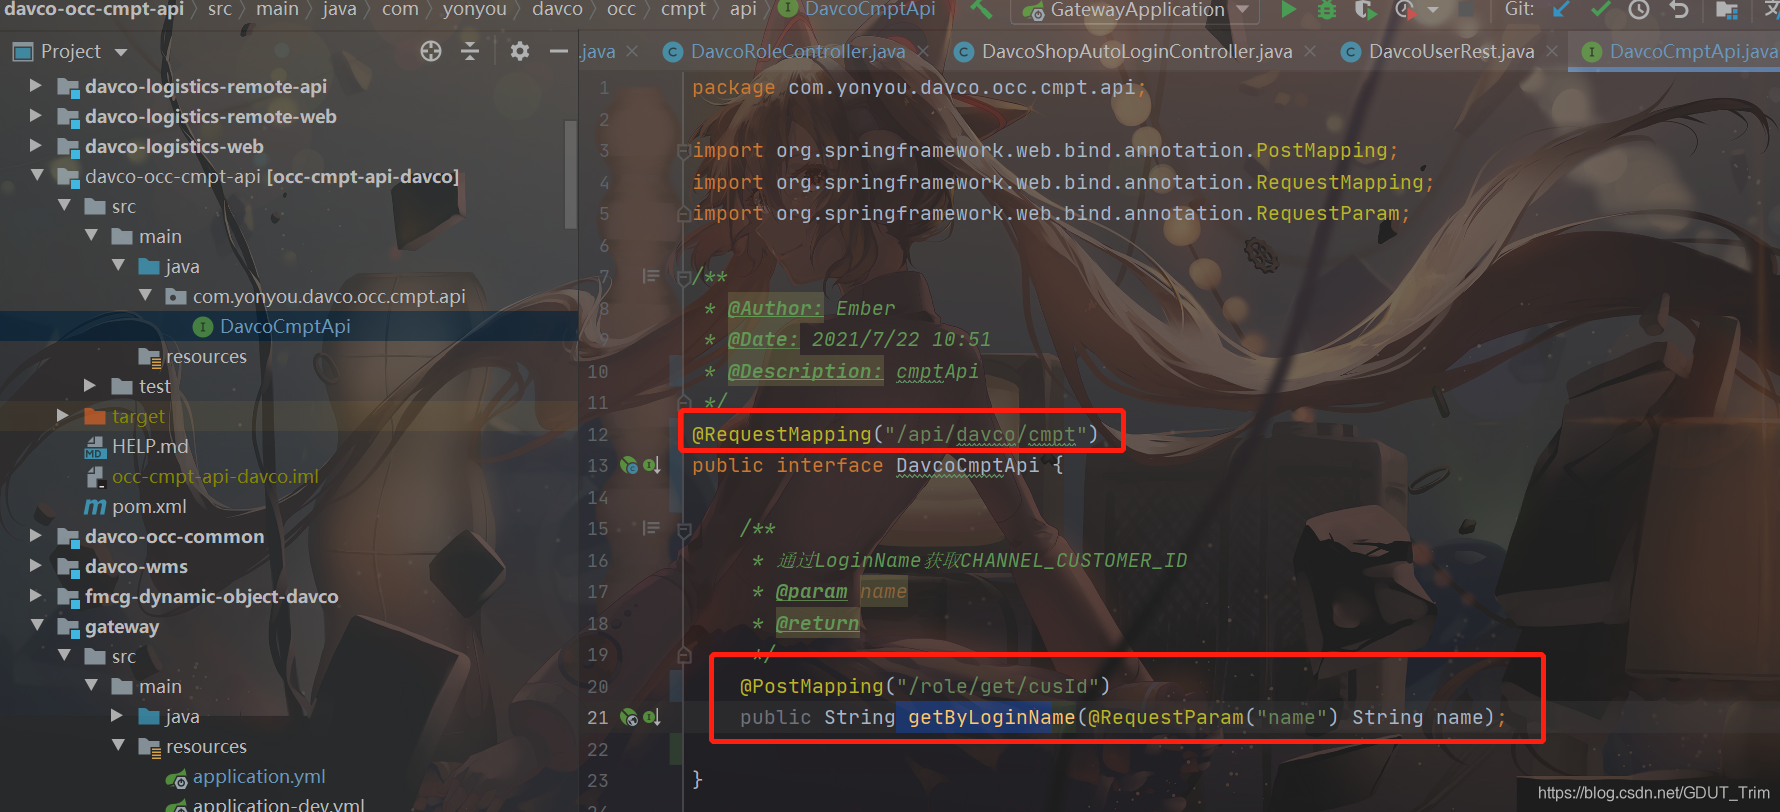Expand the target folder arrow

coord(63,416)
